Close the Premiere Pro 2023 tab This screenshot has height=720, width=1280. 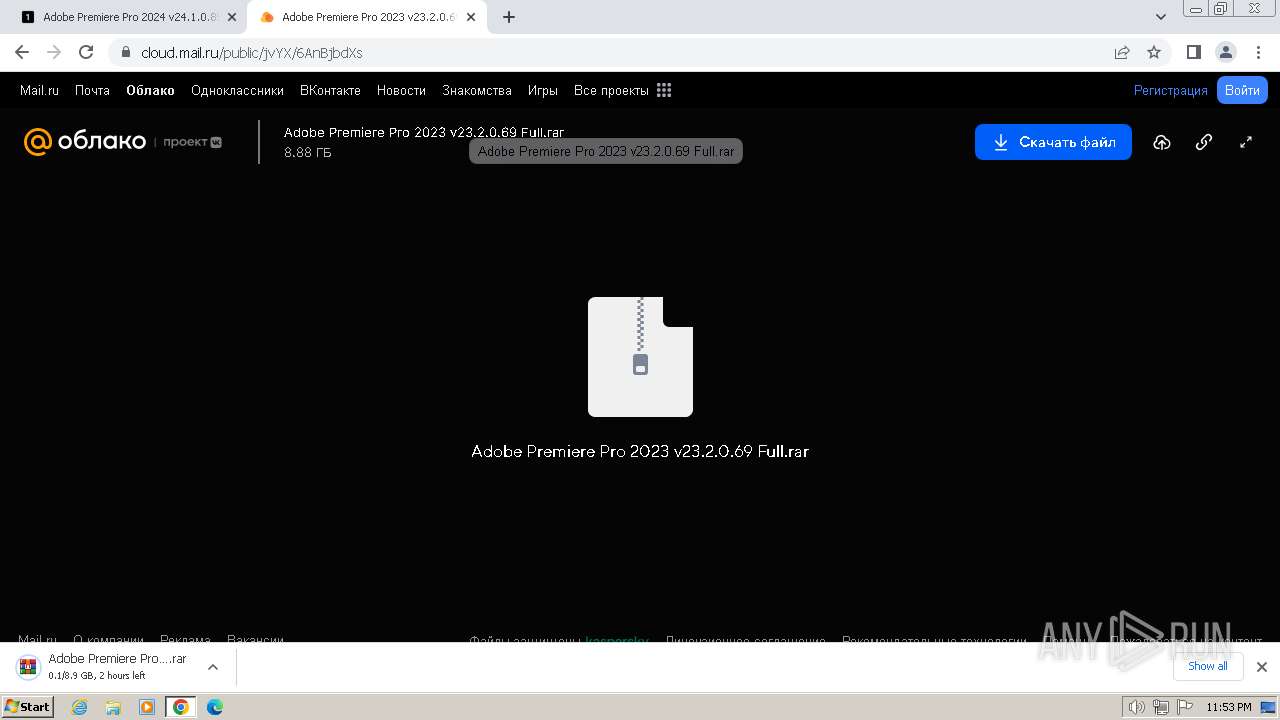pyautogui.click(x=471, y=17)
